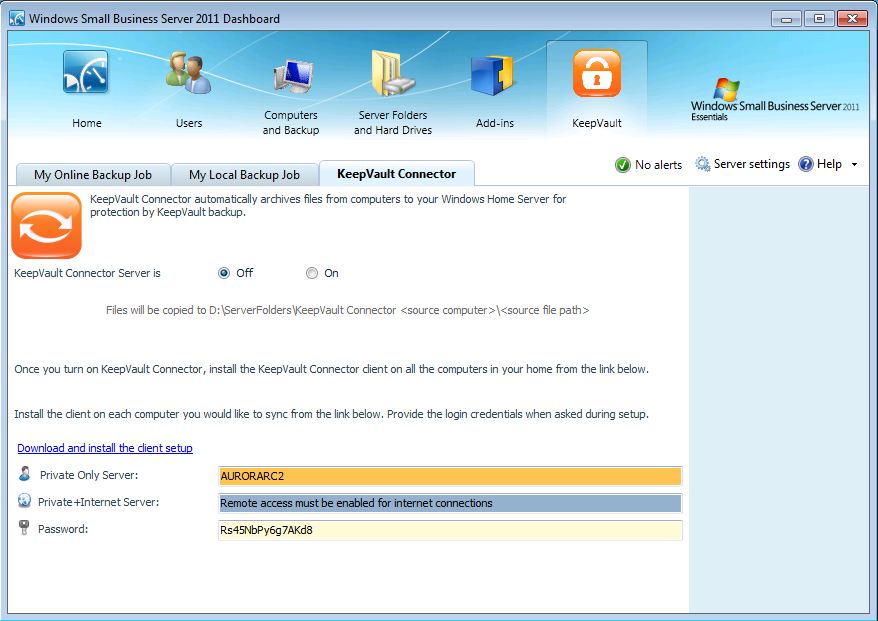
Task: Open Server Folders and Hard Drives icon
Action: 393,73
